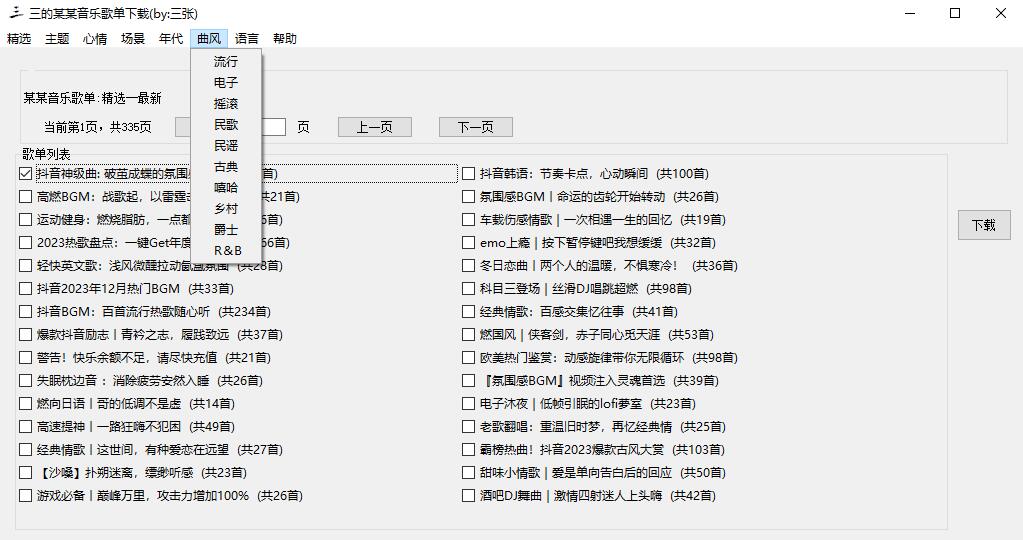Check 老歌翻唱:重温旧时梦 playlist
The image size is (1023, 540).
(468, 427)
